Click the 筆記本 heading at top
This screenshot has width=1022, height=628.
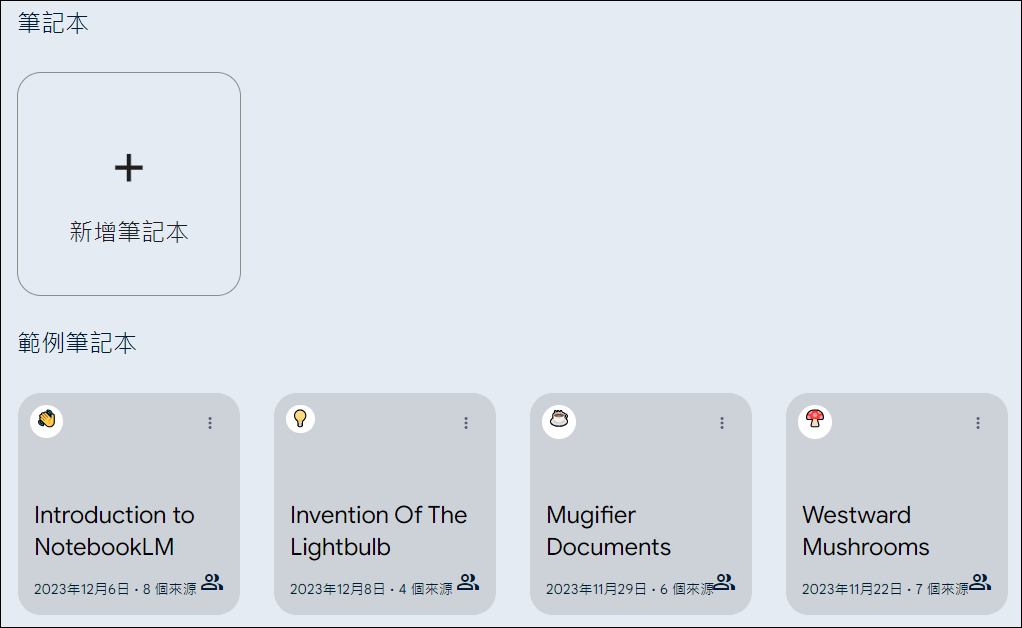pyautogui.click(x=53, y=24)
